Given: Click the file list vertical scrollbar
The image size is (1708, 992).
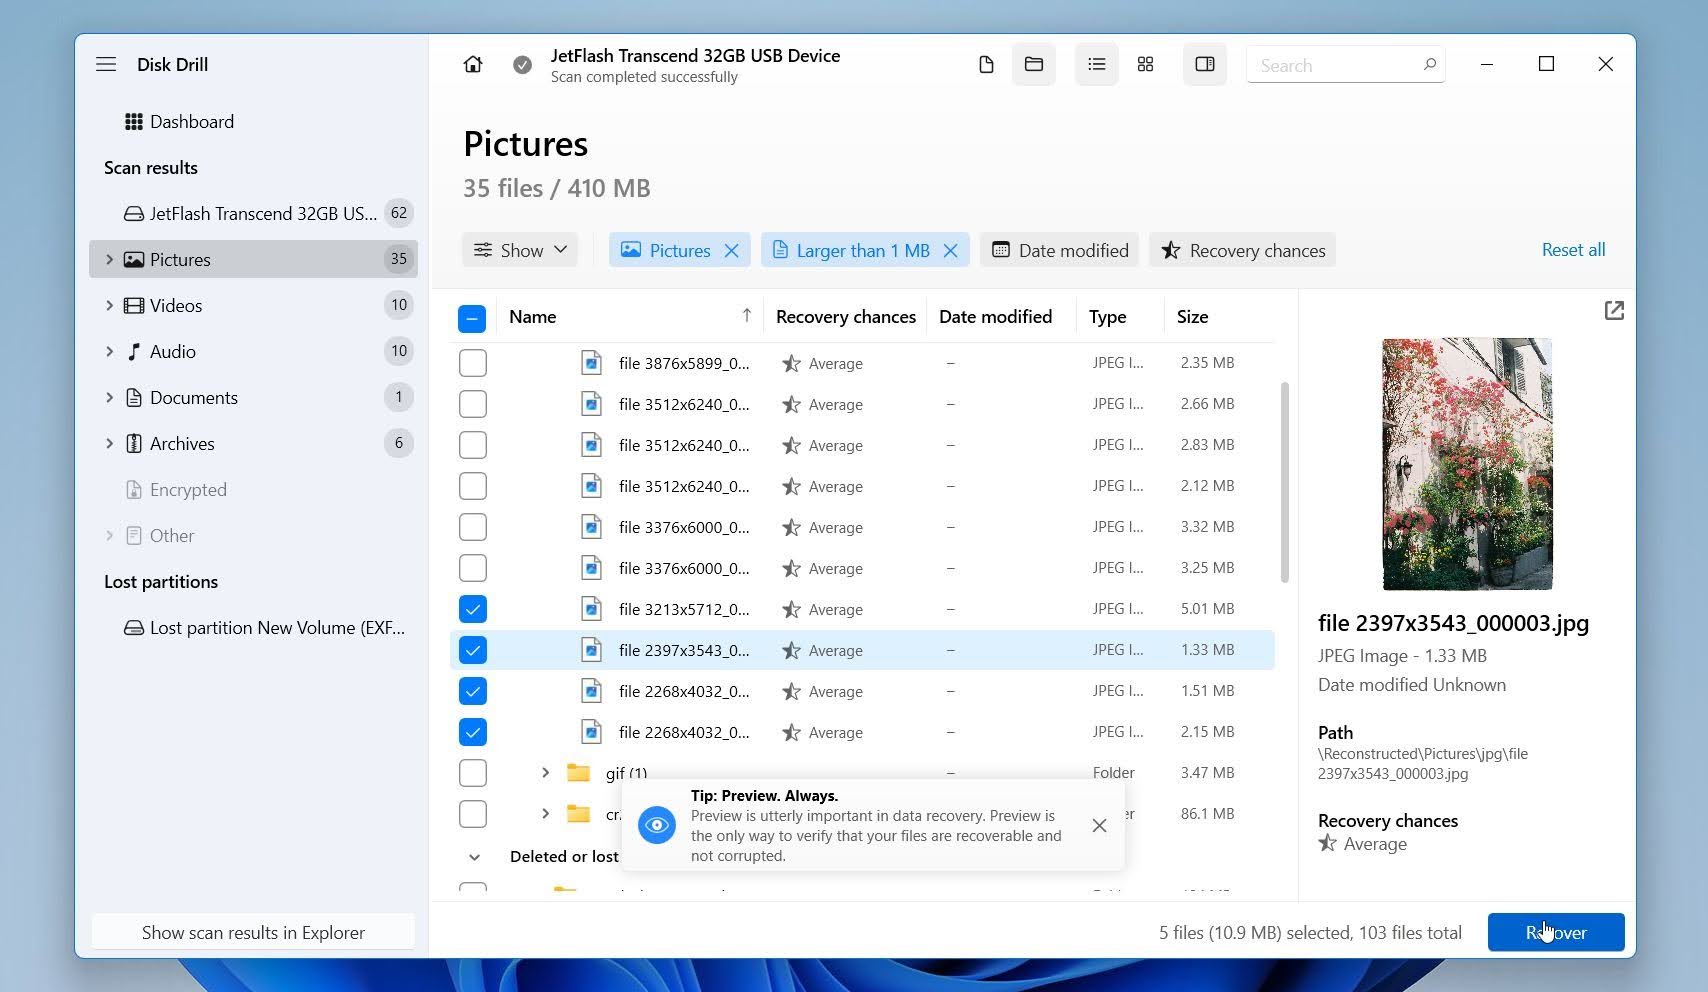Looking at the screenshot, I should 1284,481.
